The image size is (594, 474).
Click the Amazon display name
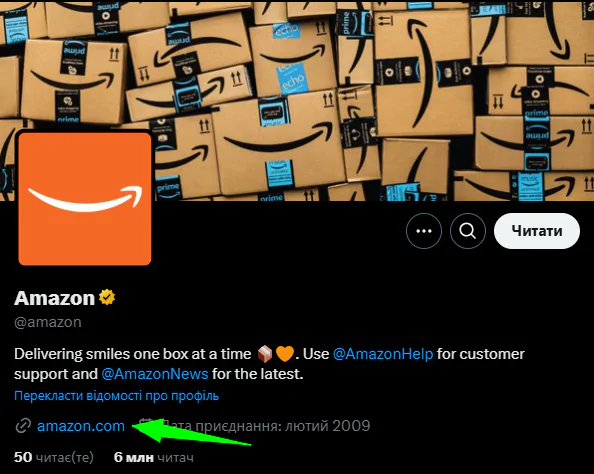tap(54, 298)
